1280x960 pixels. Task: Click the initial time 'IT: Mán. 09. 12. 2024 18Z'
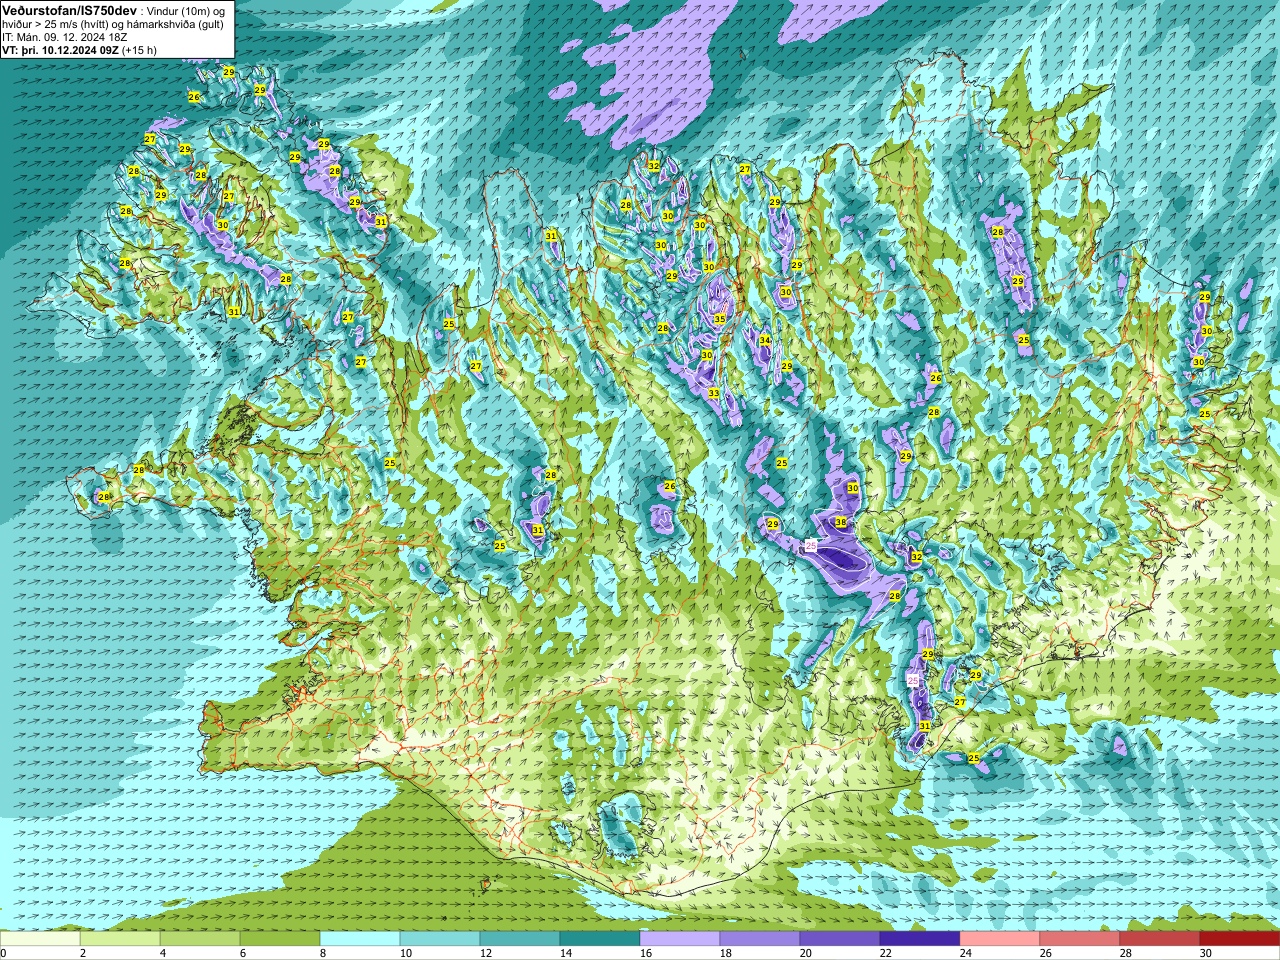[66, 37]
